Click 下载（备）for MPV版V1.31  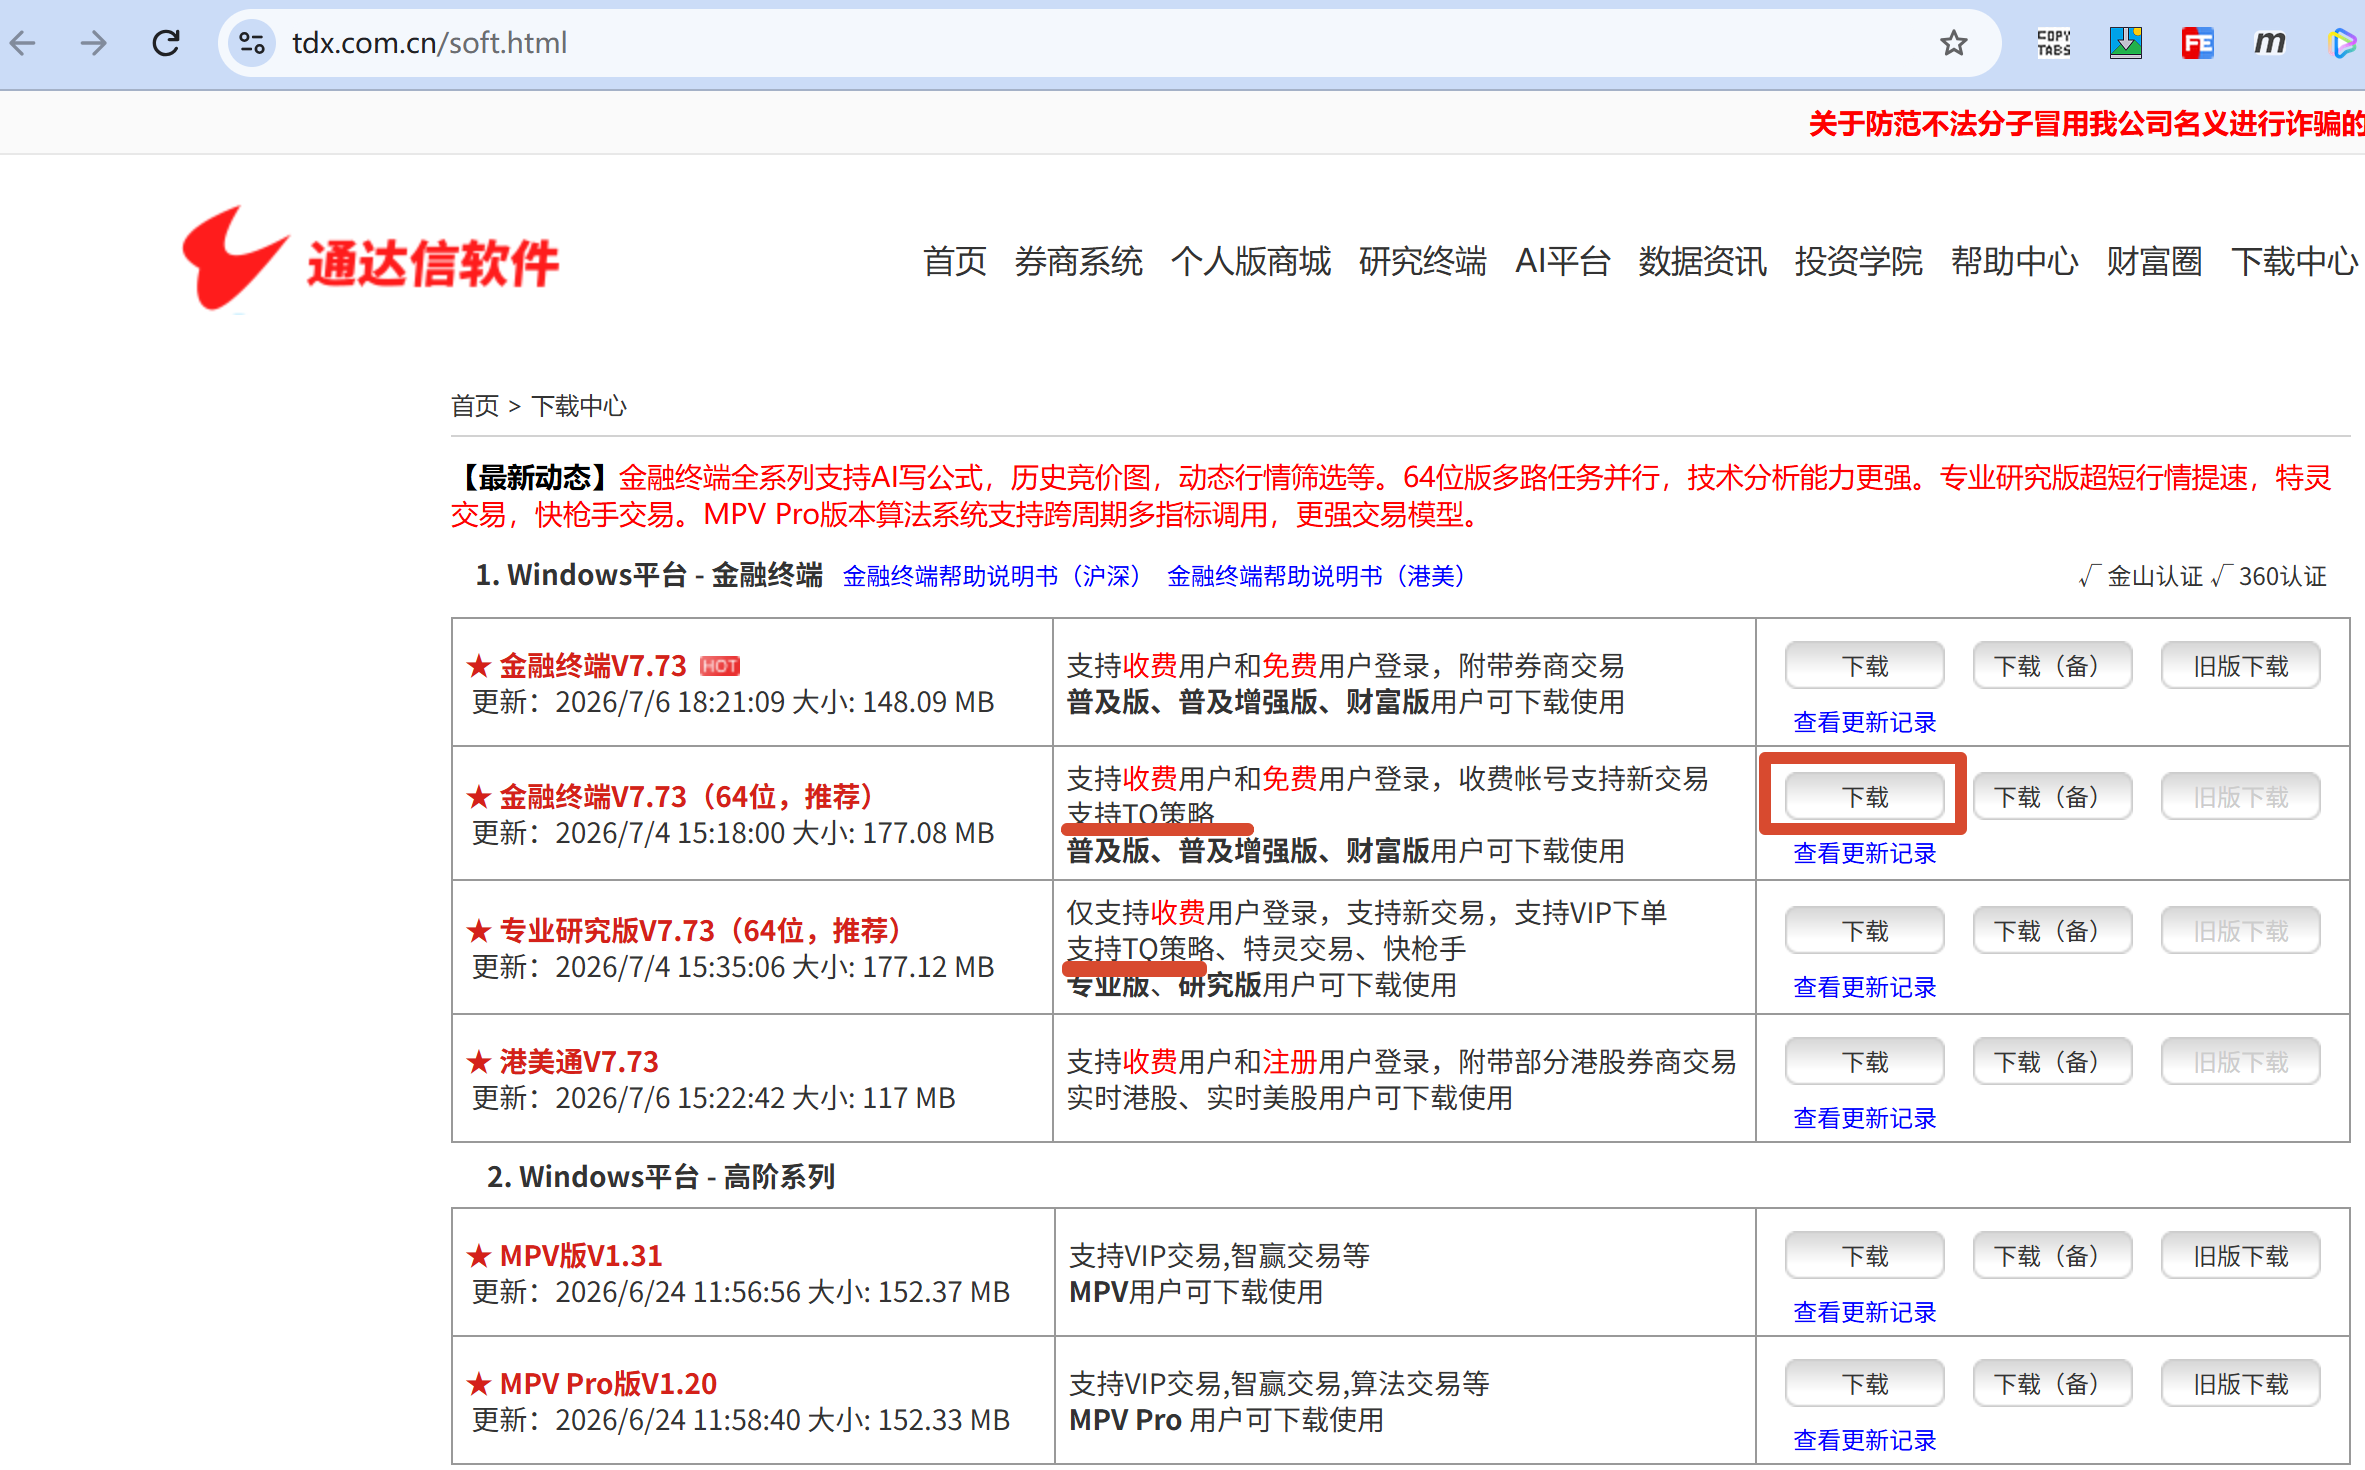click(x=2052, y=1256)
